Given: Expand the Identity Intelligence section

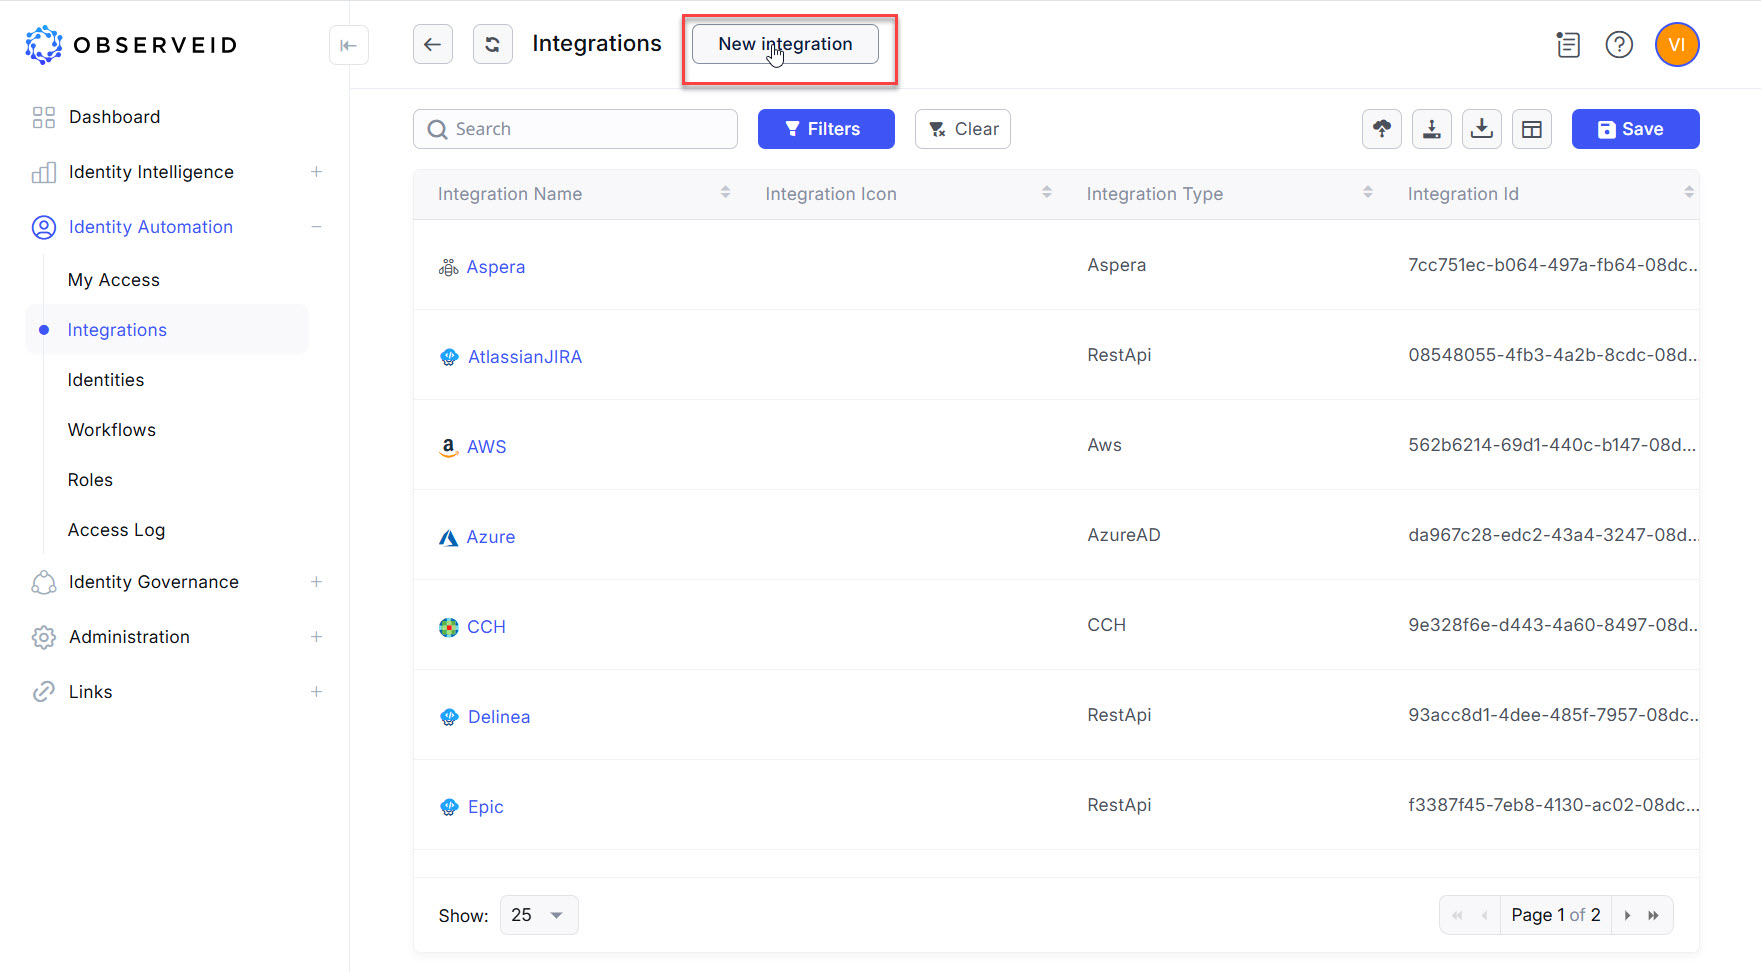Looking at the screenshot, I should tap(316, 172).
